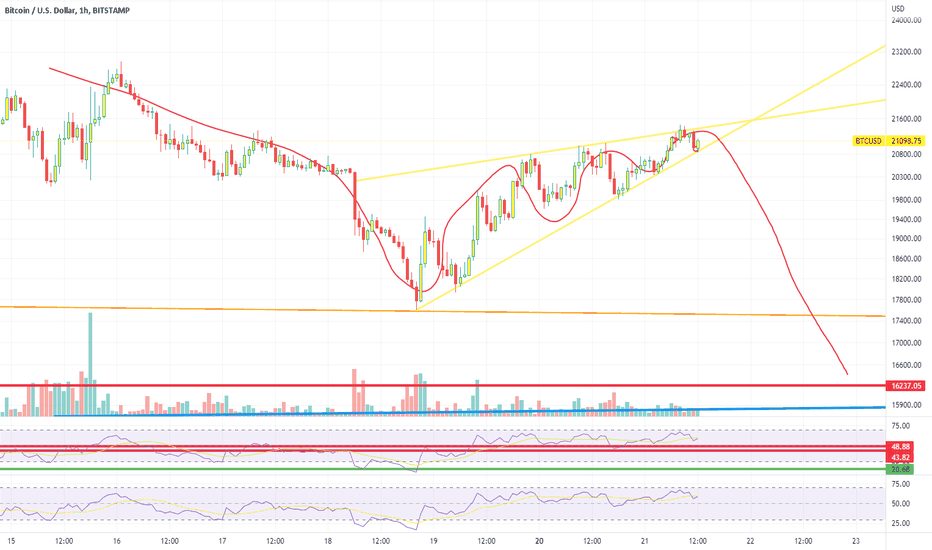Viewport: 932px width, 550px height.
Task: Click the 17800.00 price axis value
Action: click(x=906, y=300)
